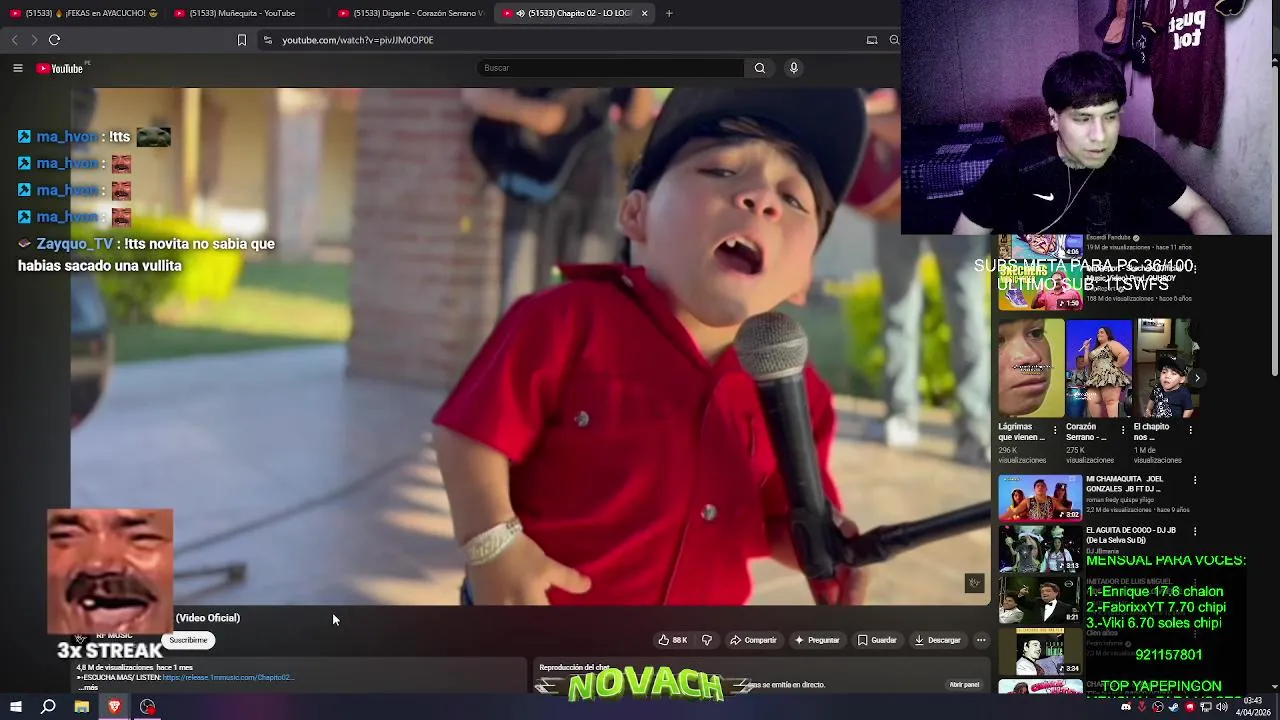Open options for EL AGUITA DE COCO video
1280x720 pixels.
1194,531
